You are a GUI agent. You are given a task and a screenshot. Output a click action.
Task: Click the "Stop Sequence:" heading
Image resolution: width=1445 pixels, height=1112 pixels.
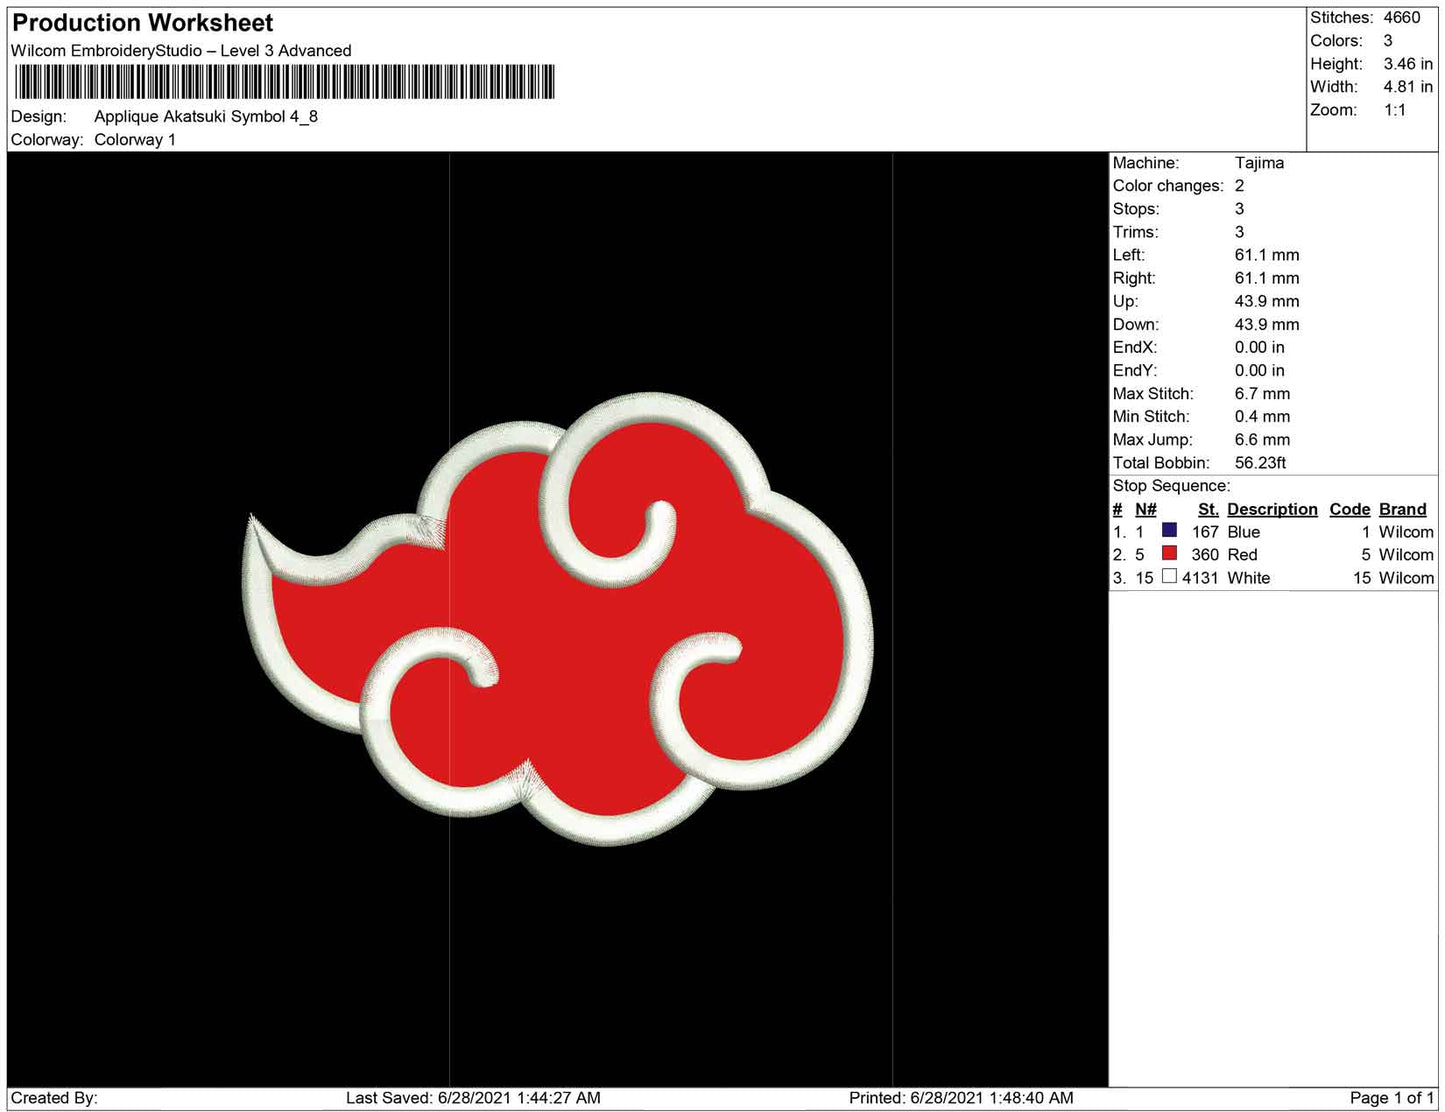click(x=1172, y=486)
